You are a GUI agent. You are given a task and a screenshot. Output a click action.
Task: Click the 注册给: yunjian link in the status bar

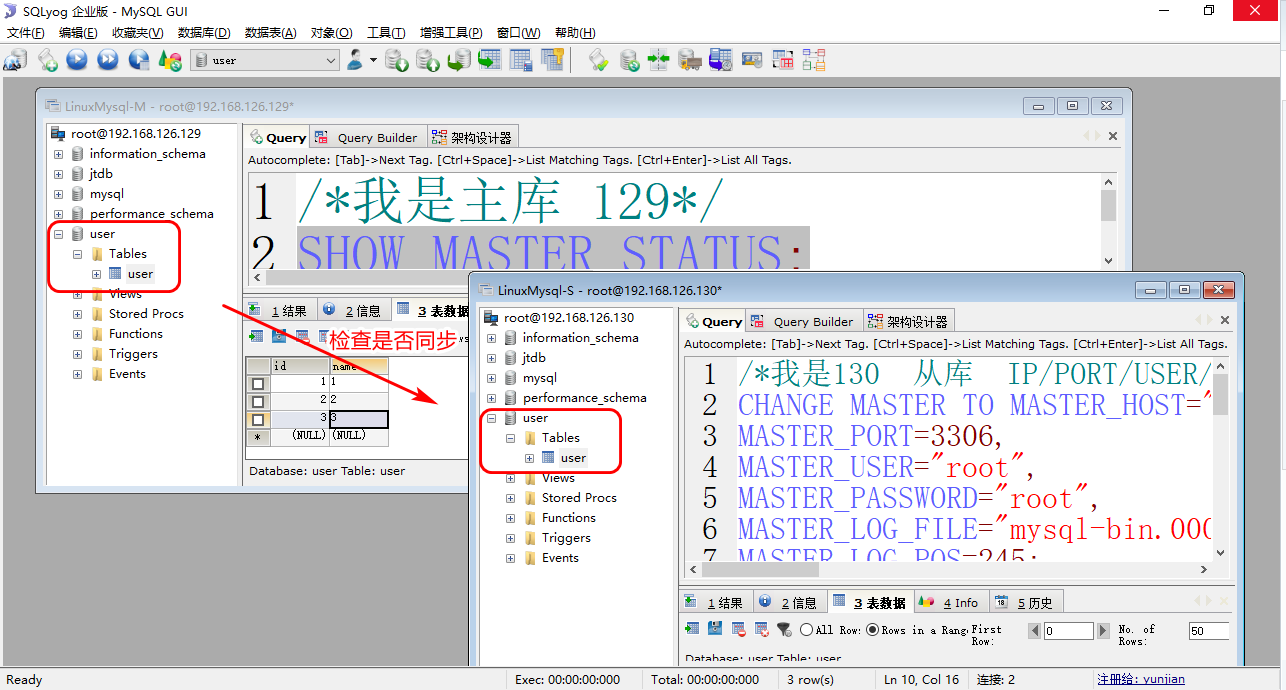pyautogui.click(x=1140, y=679)
